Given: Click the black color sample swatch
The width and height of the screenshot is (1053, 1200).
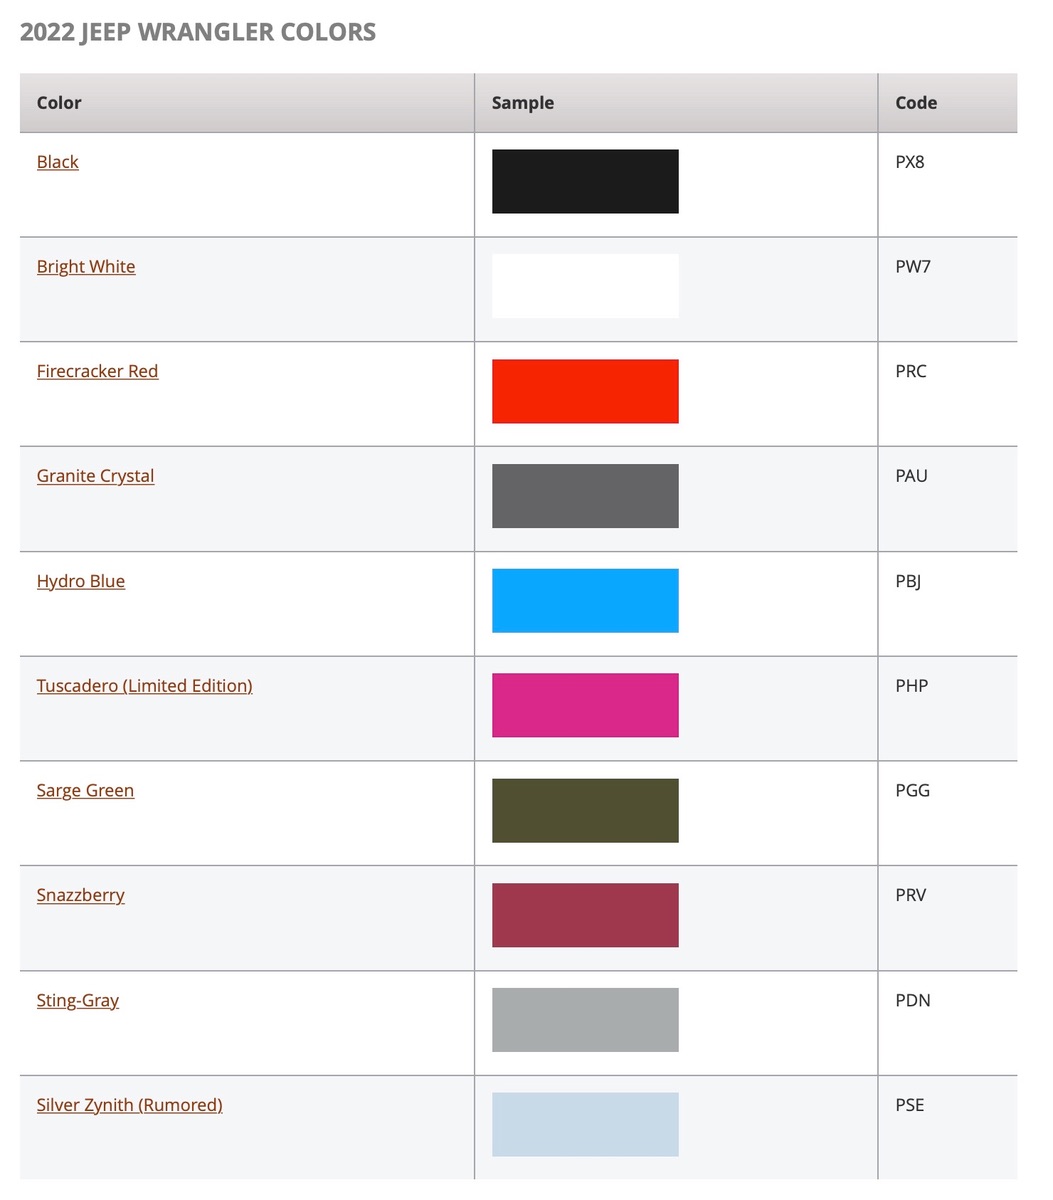Looking at the screenshot, I should pos(585,181).
